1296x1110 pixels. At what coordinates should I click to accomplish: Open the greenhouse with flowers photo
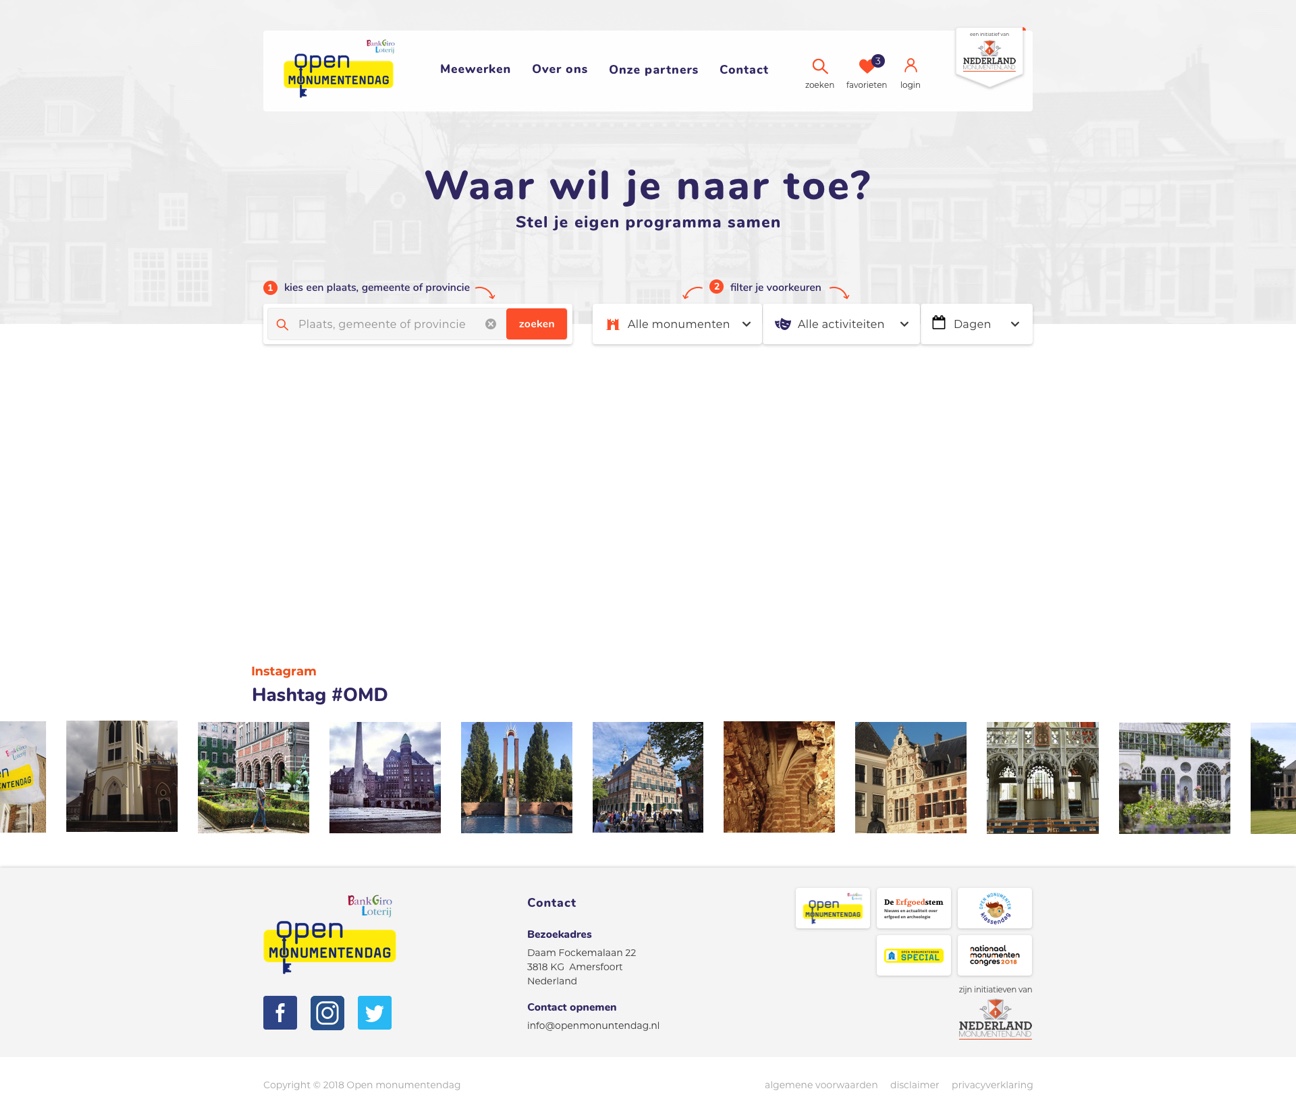pos(1175,777)
